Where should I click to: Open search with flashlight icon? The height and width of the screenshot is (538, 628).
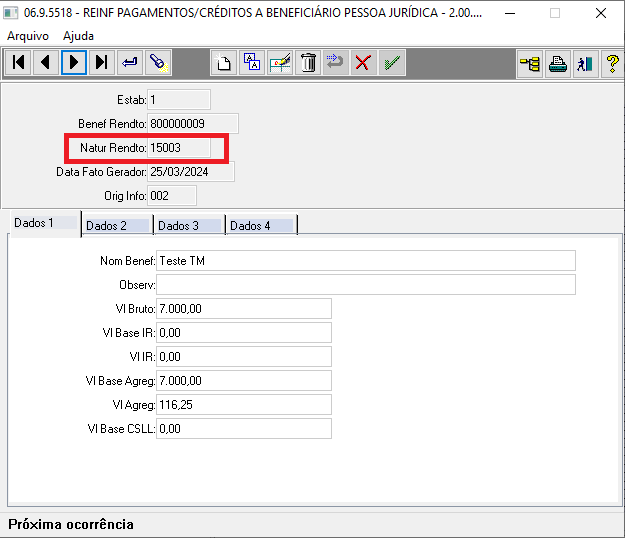pos(158,62)
